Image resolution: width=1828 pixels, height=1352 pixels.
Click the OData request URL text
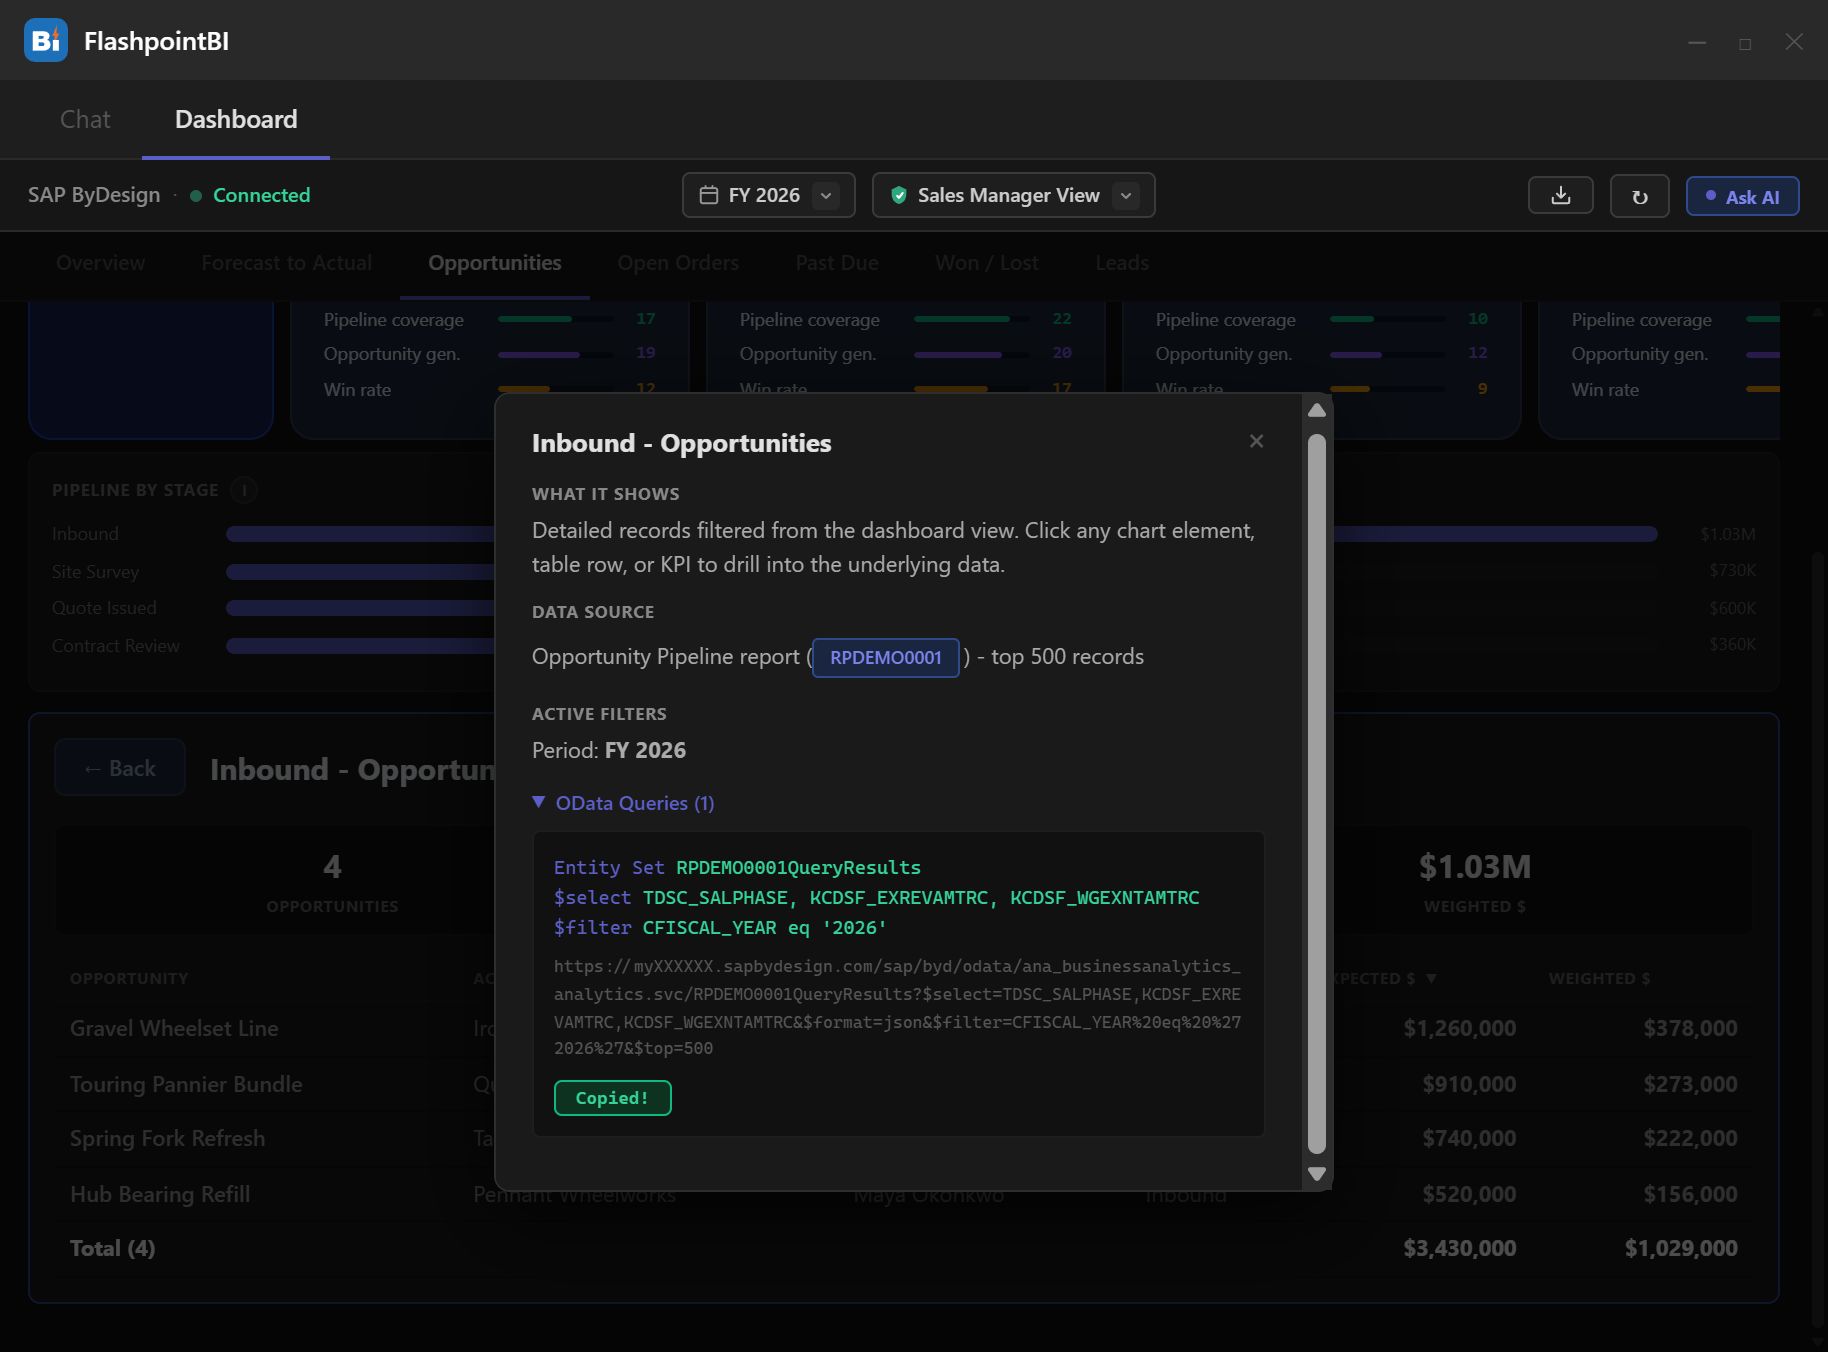[x=897, y=1007]
